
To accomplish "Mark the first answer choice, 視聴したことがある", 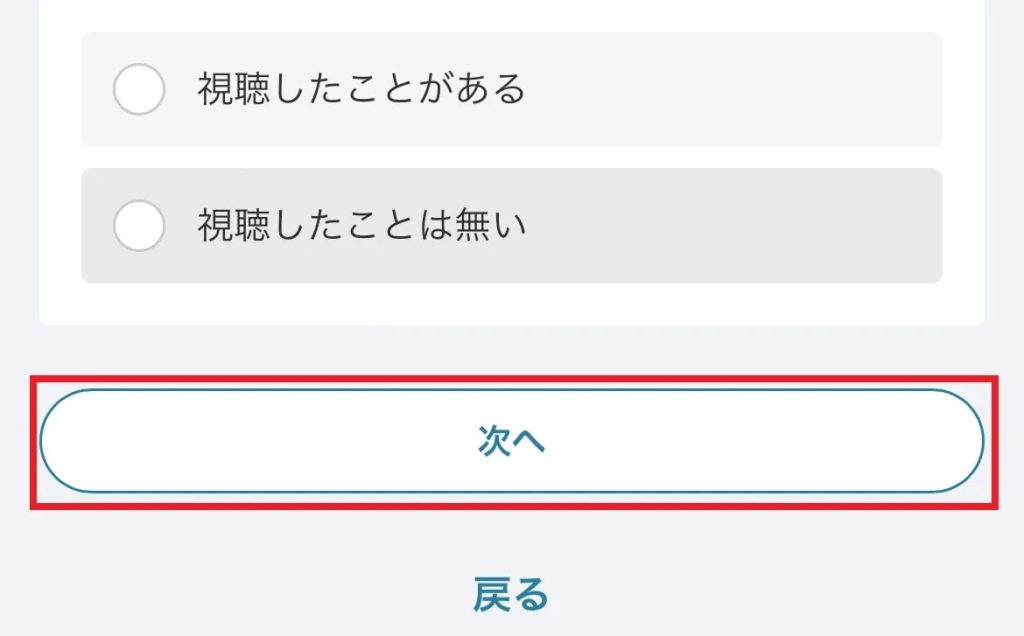I will click(x=138, y=90).
